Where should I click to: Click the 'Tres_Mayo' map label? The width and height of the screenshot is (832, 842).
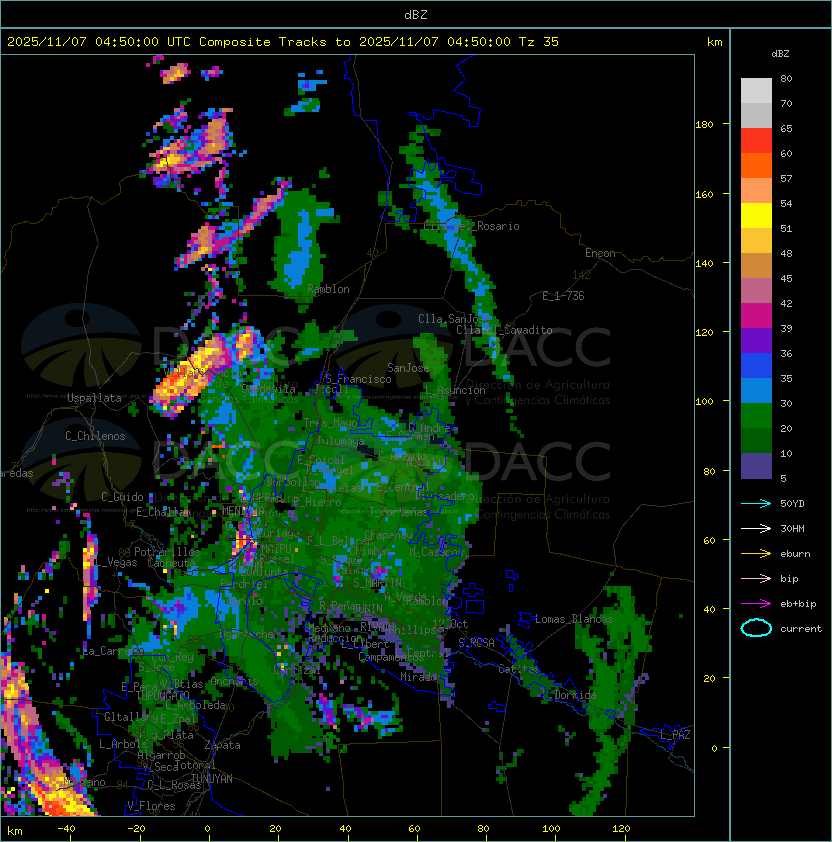coord(330,423)
